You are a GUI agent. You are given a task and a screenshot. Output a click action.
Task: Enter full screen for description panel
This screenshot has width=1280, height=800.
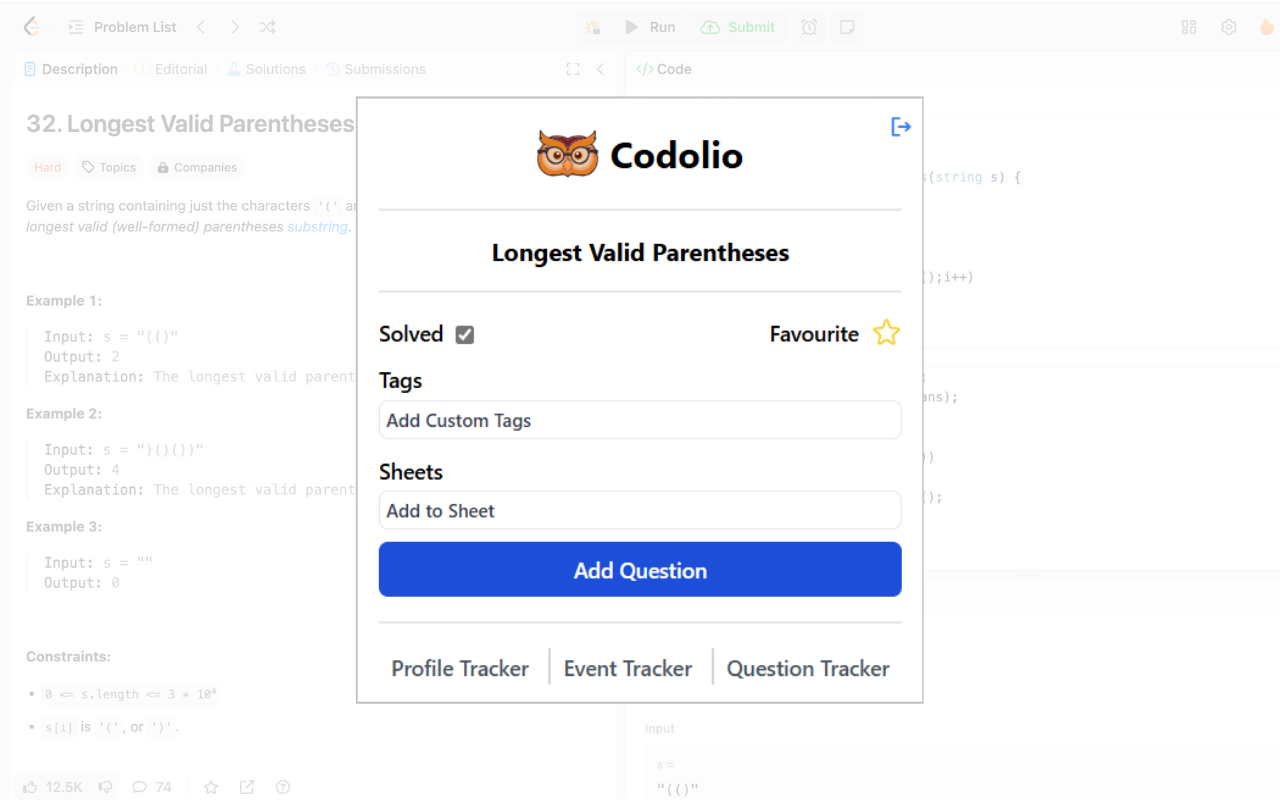pos(573,69)
